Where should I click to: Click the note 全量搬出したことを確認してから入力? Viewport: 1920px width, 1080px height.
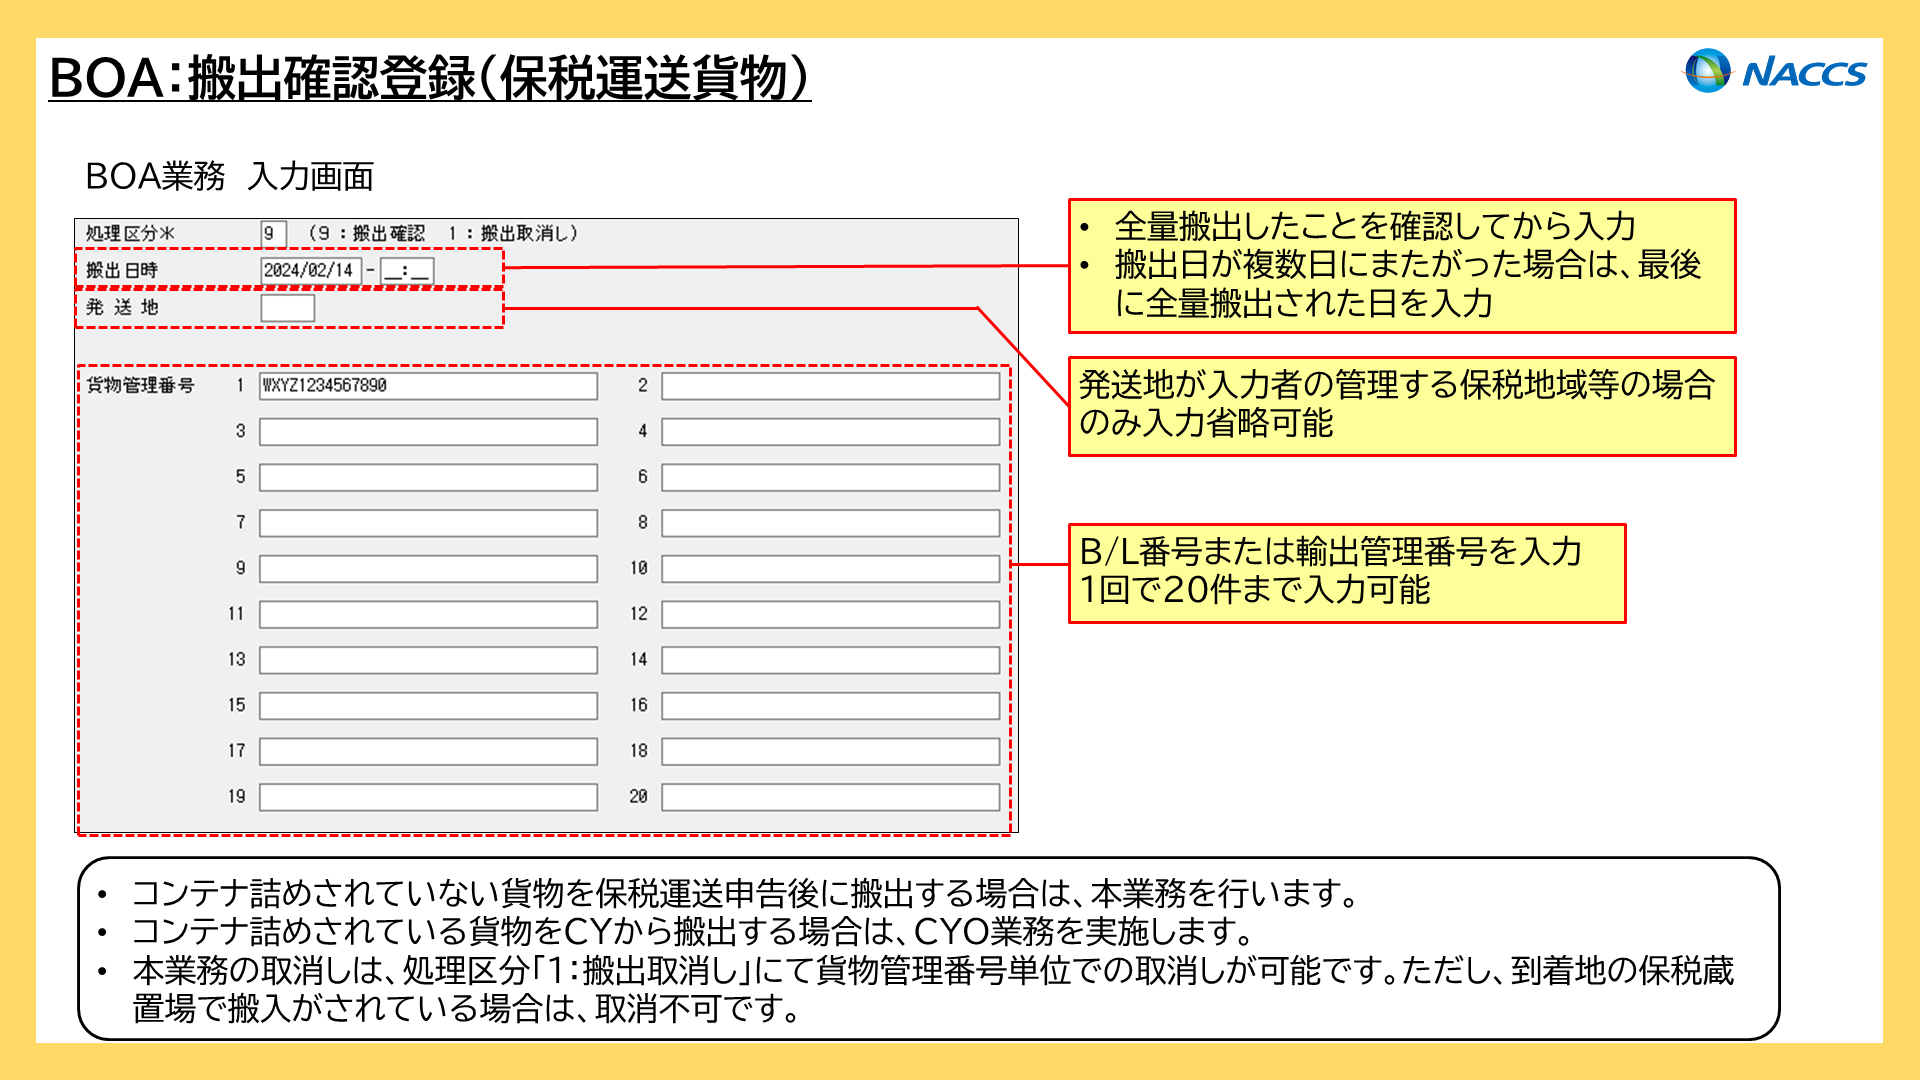(1375, 227)
